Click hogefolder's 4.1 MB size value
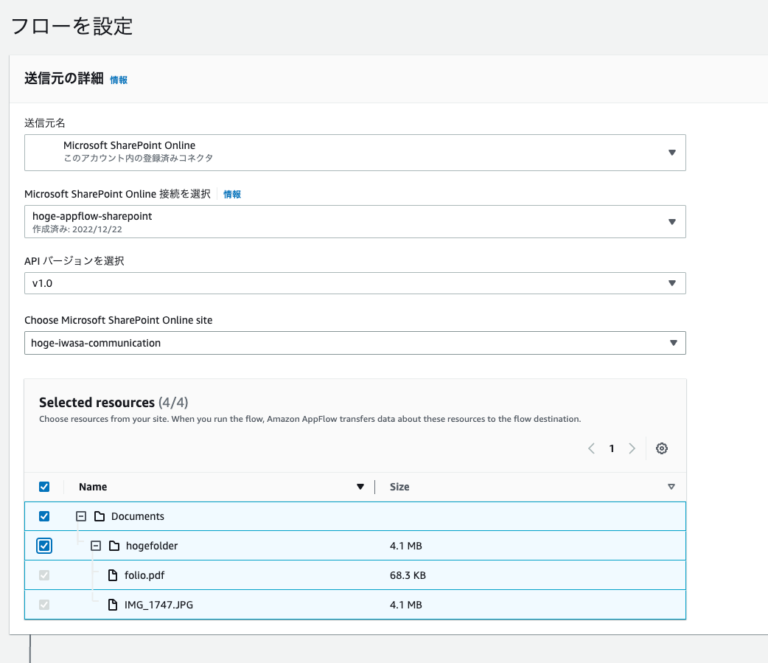768x663 pixels. tap(406, 545)
